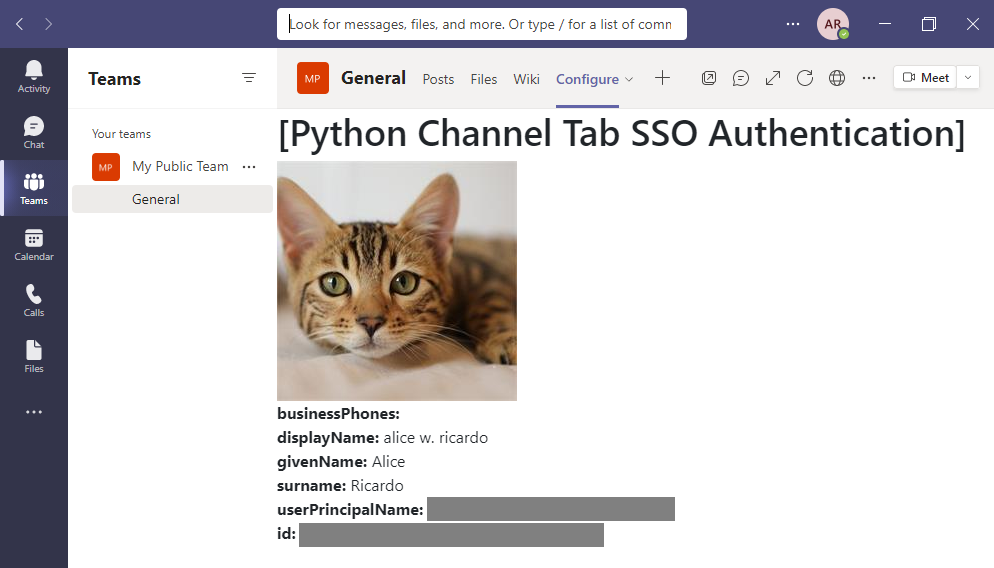Click the cat profile photo

tap(397, 281)
